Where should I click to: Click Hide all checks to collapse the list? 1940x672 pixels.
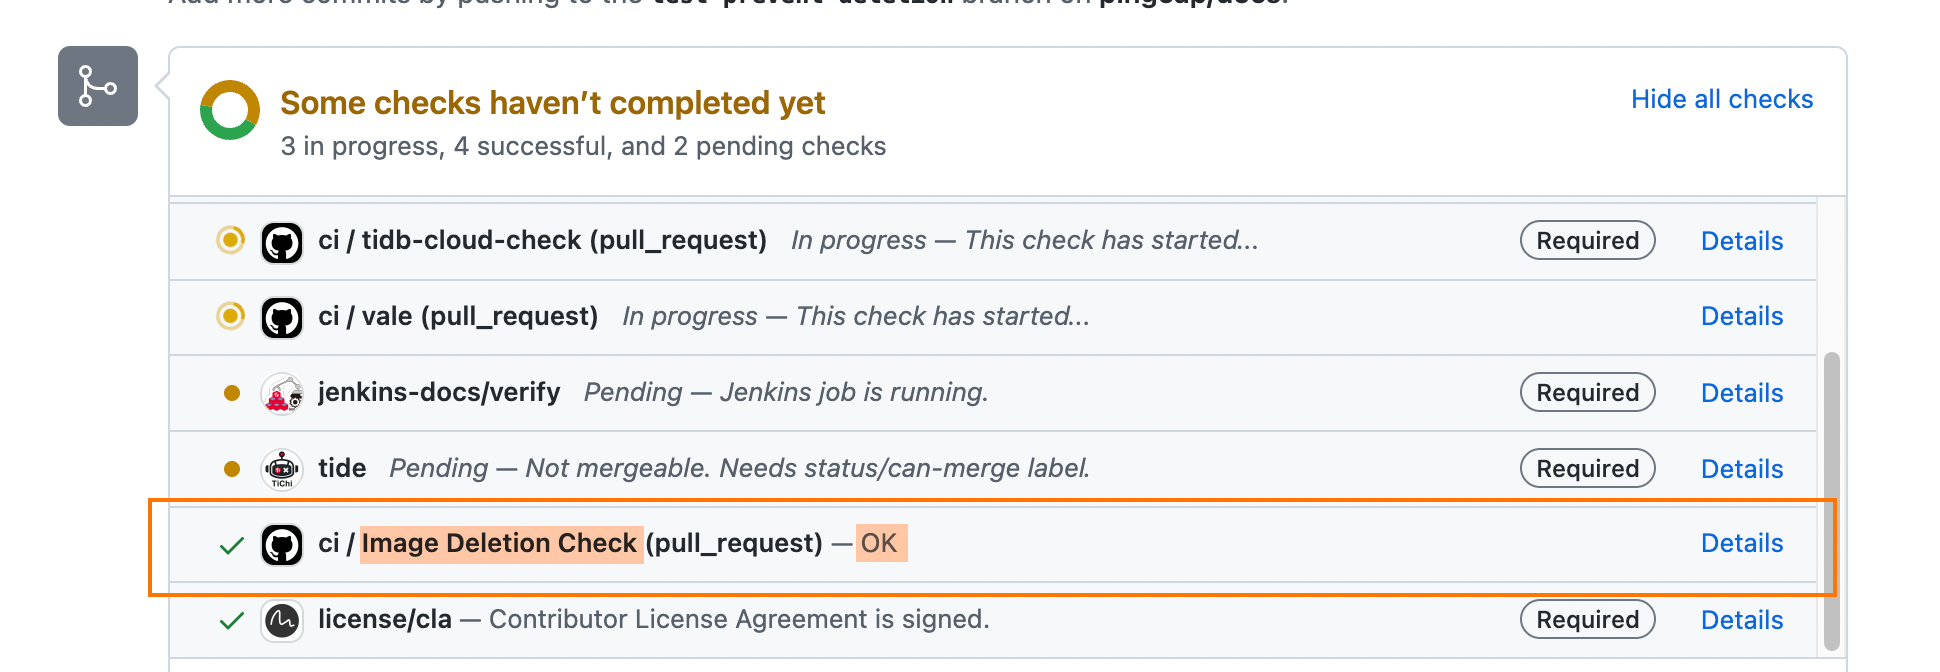1721,99
